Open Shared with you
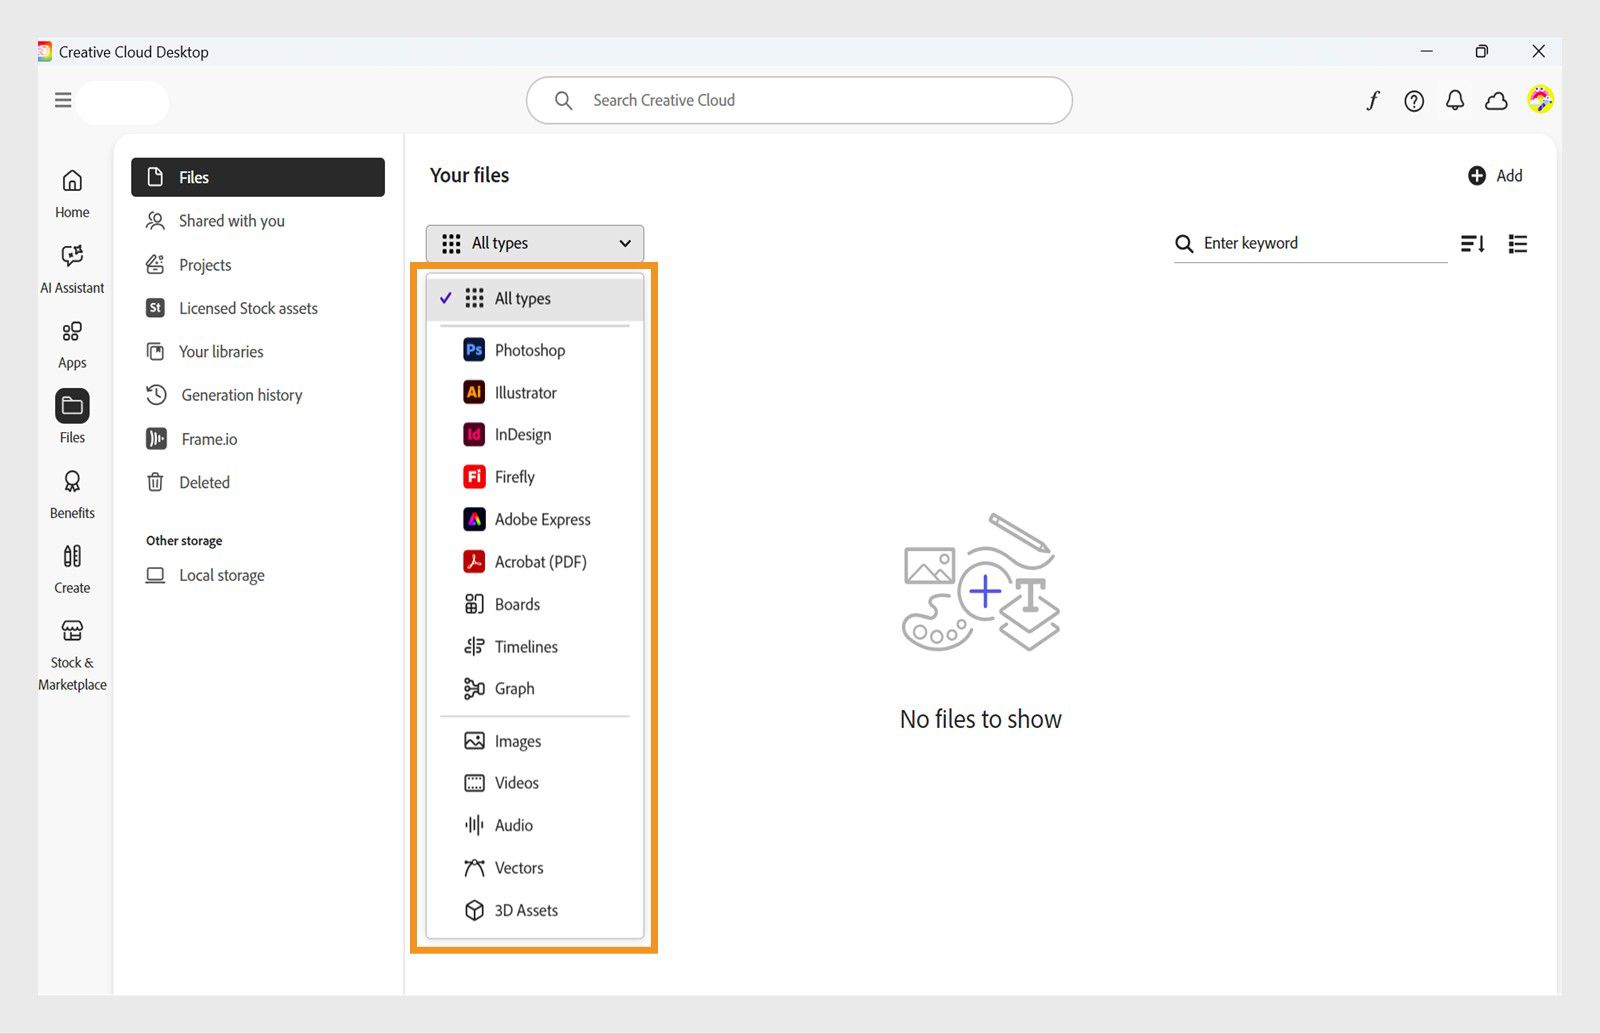 258,221
